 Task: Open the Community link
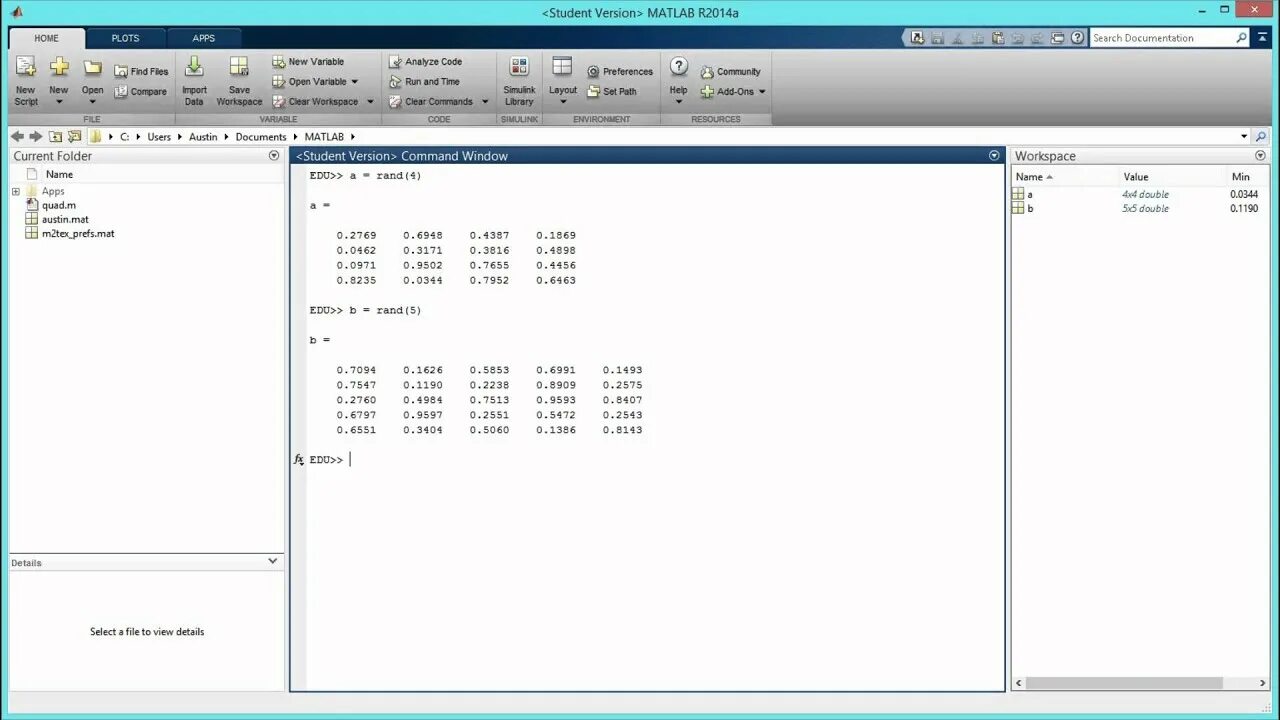click(731, 72)
